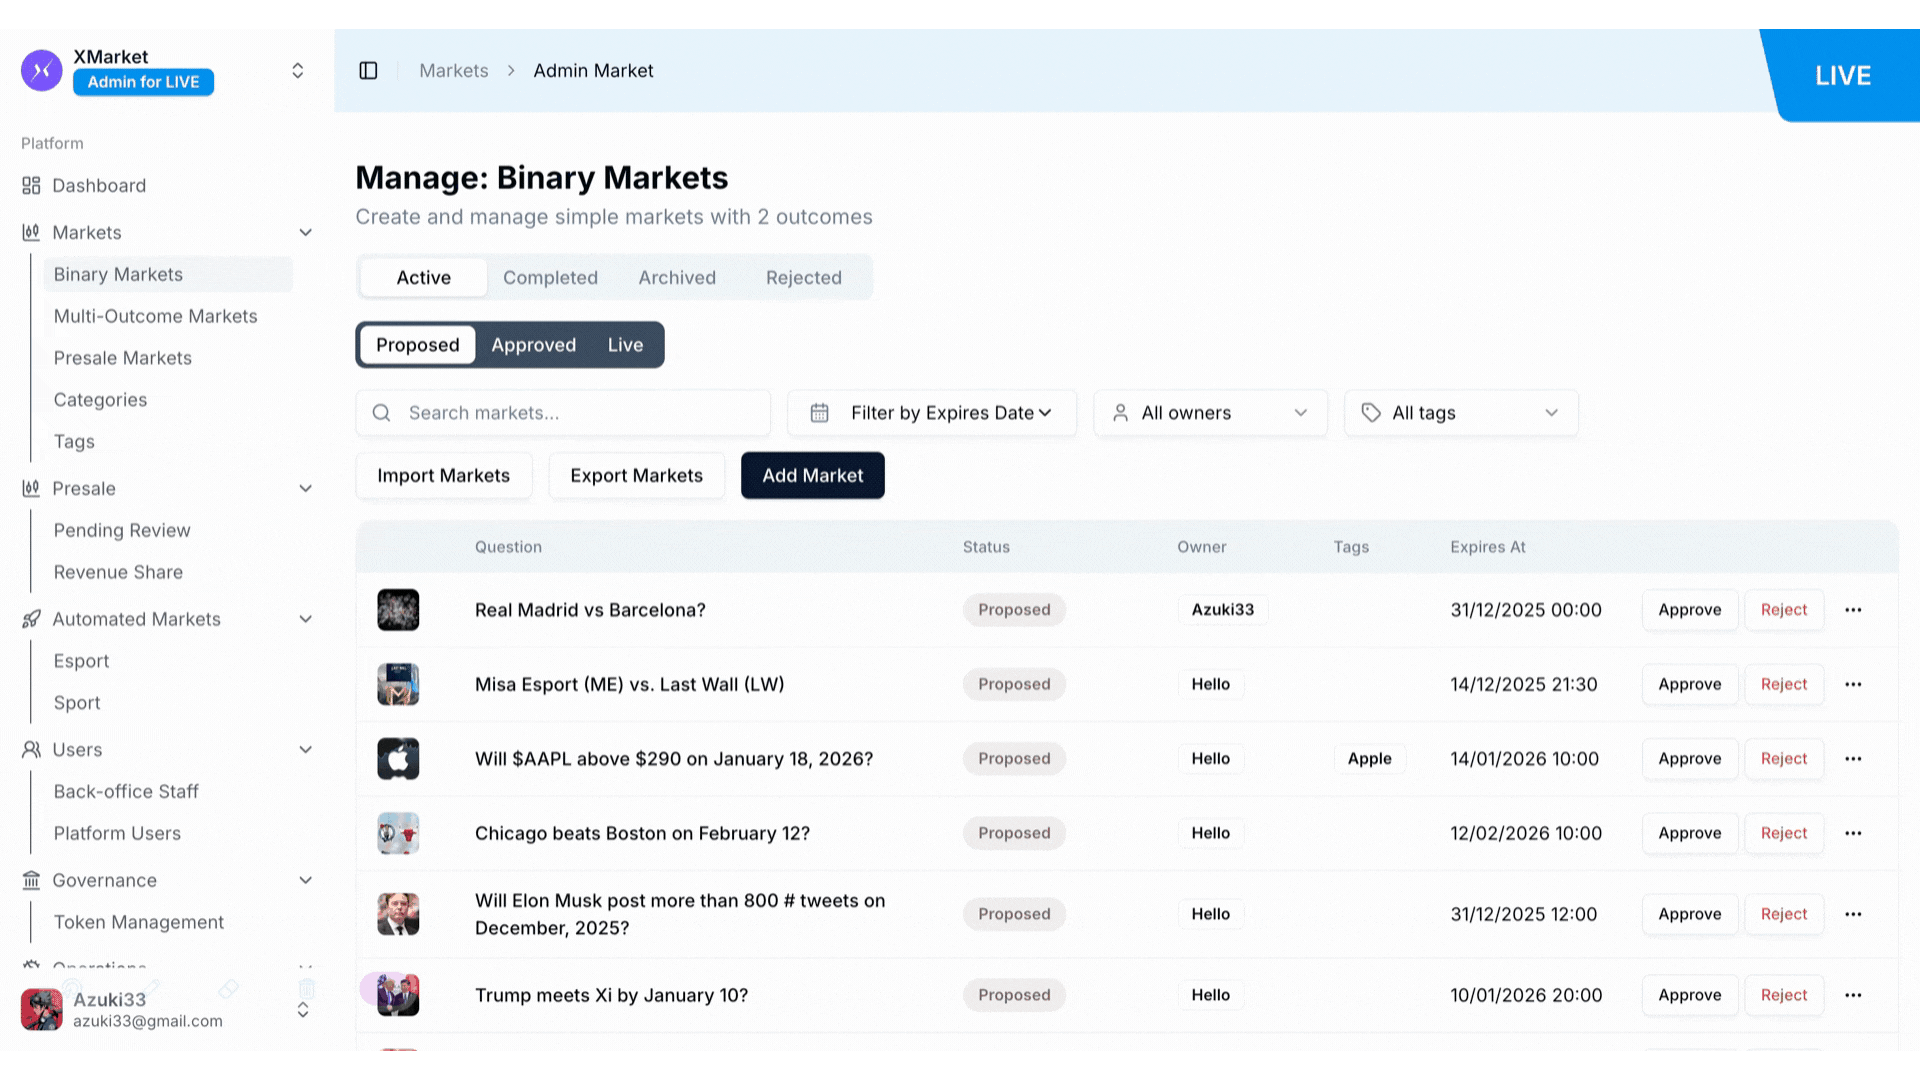Click the Users people icon

point(31,750)
